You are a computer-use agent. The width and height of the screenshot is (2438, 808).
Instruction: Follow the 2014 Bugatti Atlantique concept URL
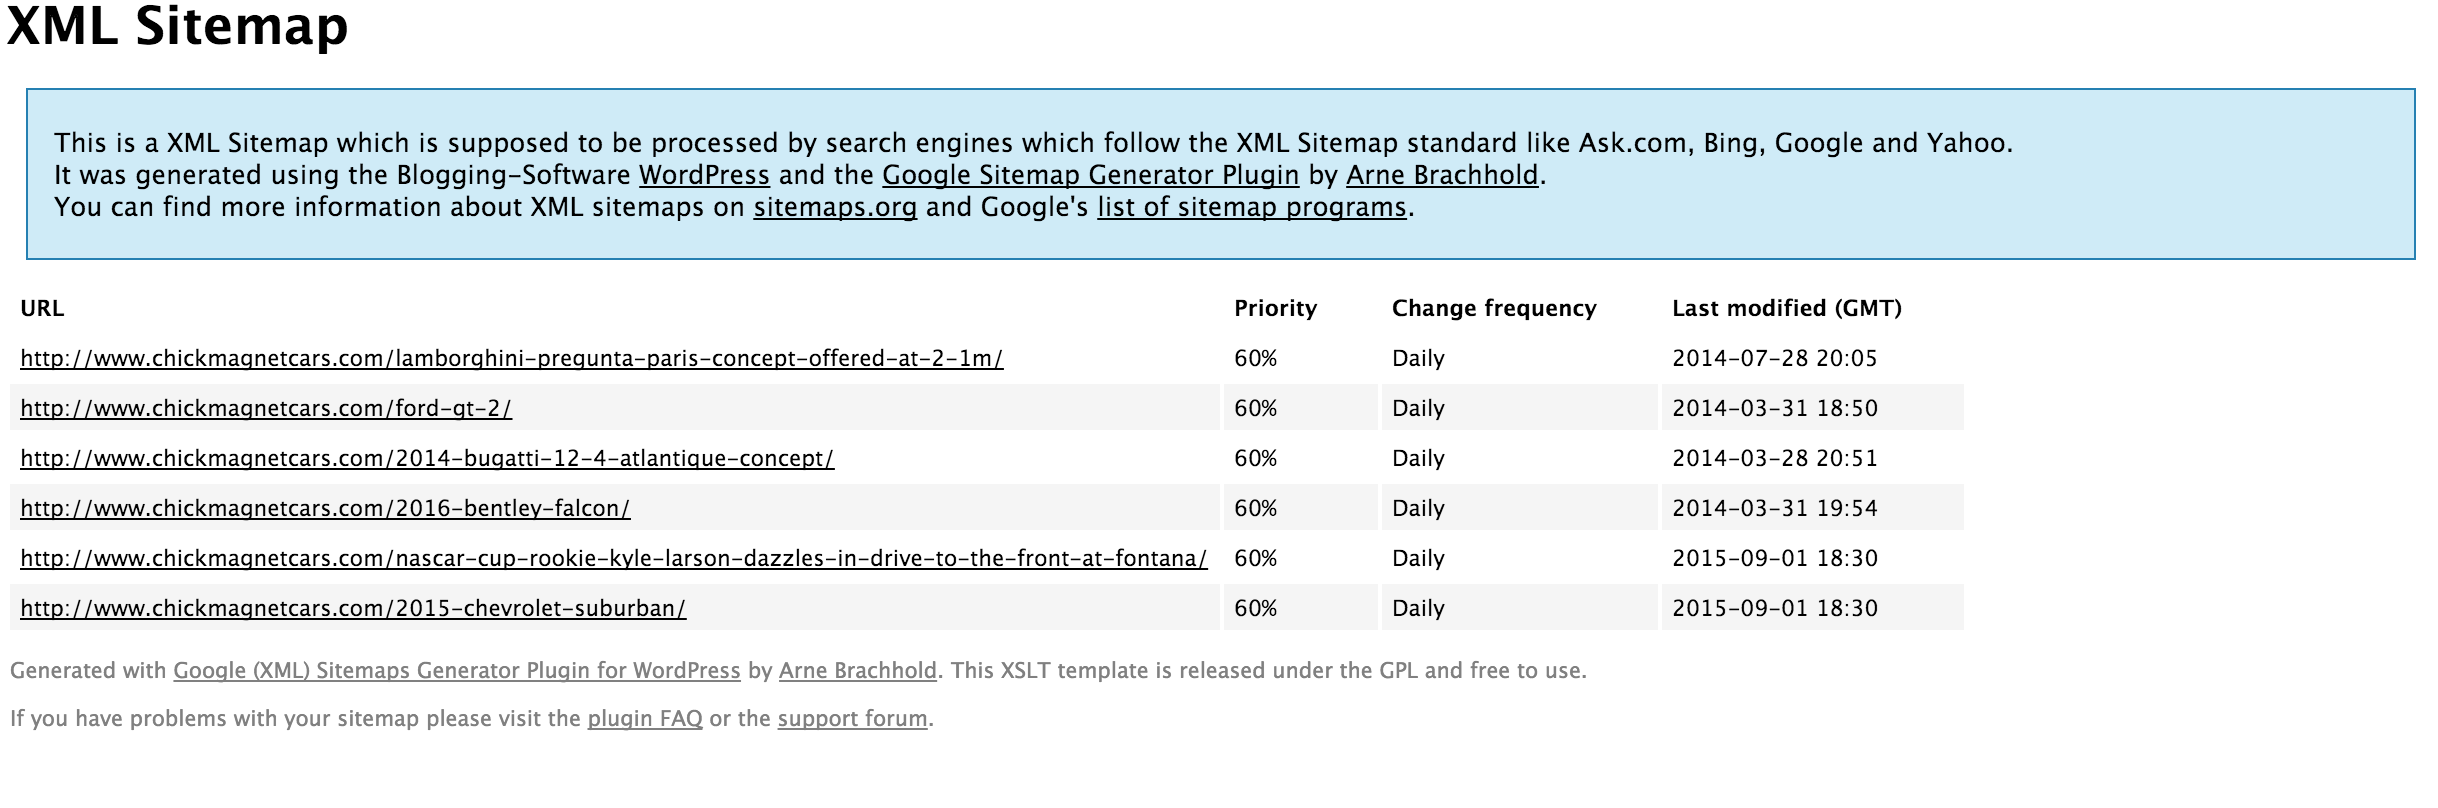click(427, 458)
